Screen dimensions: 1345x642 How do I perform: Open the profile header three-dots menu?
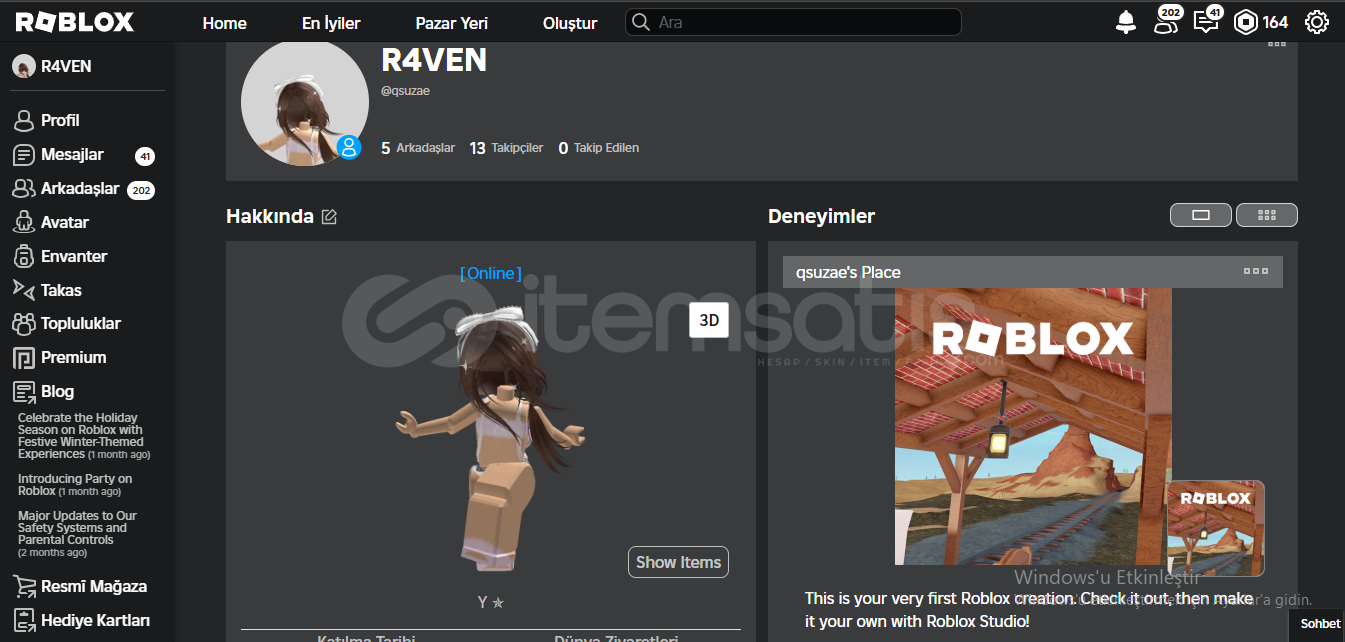(x=1277, y=44)
